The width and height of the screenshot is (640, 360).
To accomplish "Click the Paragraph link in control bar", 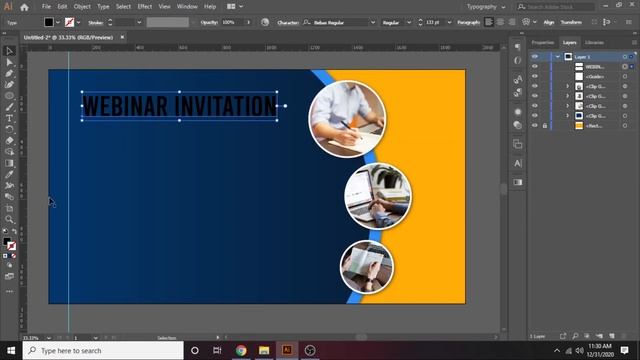I will pos(469,22).
